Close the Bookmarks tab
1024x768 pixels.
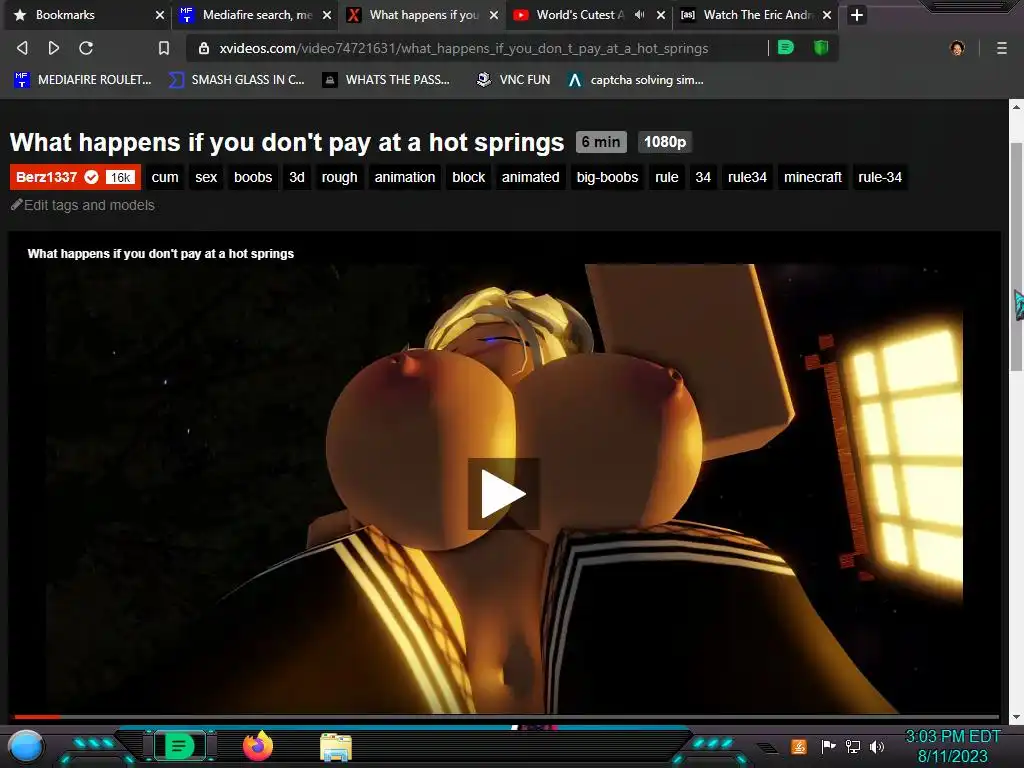[x=159, y=15]
